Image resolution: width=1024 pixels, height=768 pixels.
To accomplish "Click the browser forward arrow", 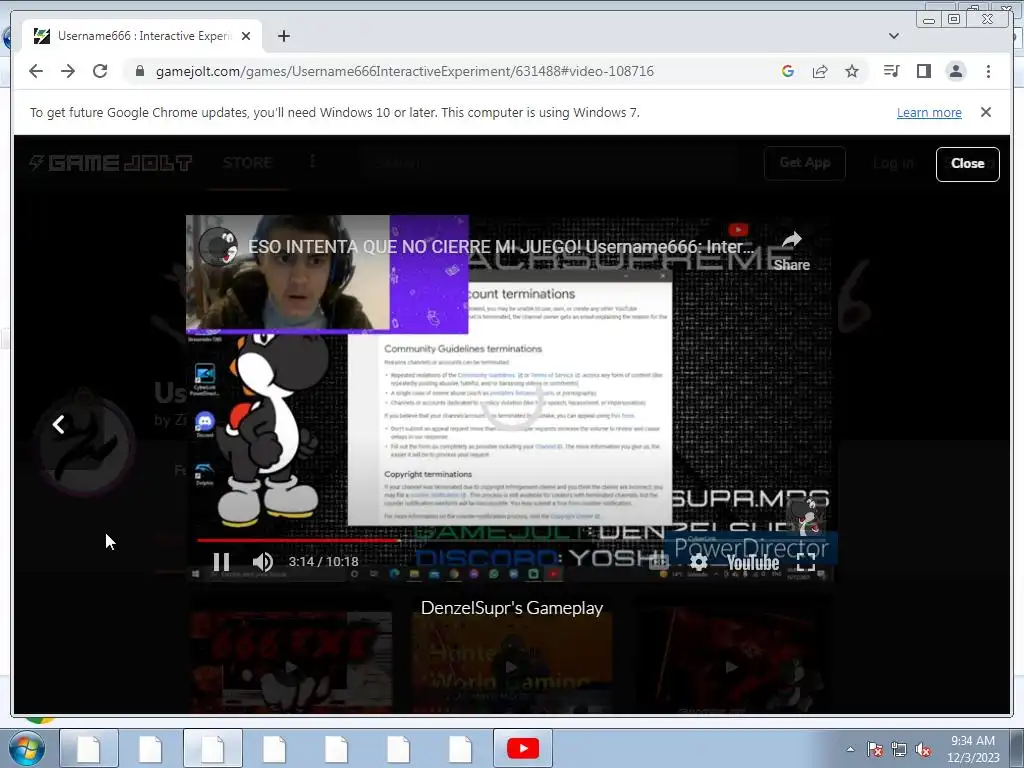I will (x=68, y=71).
